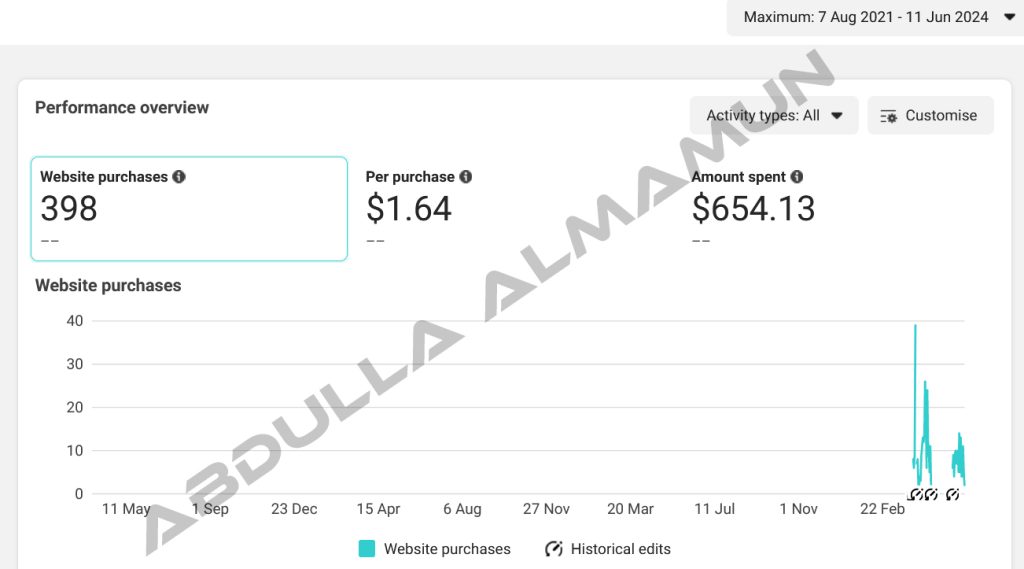Expand the Activity types: All dropdown
This screenshot has height=569, width=1024.
pos(774,115)
